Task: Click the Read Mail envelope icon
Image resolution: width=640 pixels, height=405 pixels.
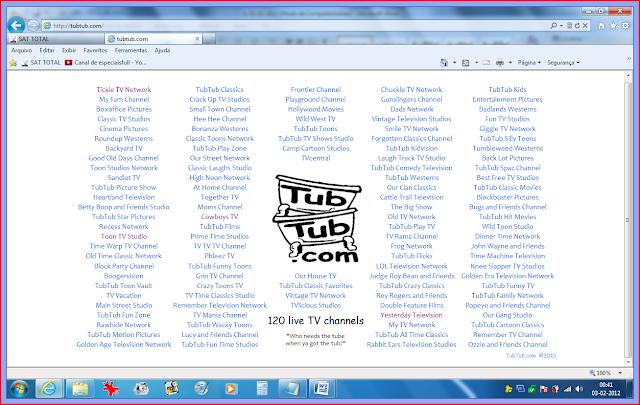Action: (486, 63)
